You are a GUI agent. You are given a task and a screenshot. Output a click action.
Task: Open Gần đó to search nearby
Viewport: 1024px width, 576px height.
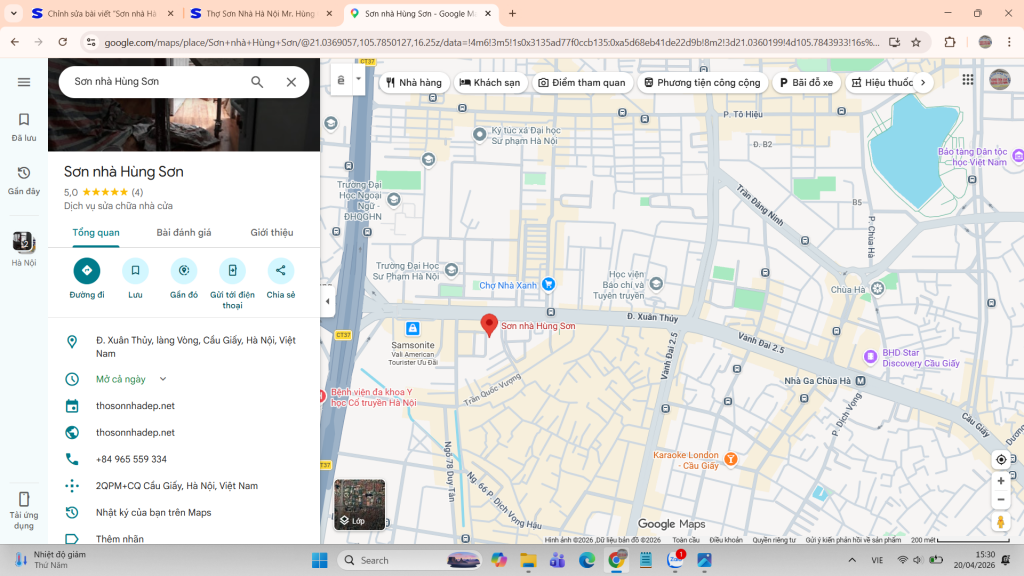tap(183, 270)
